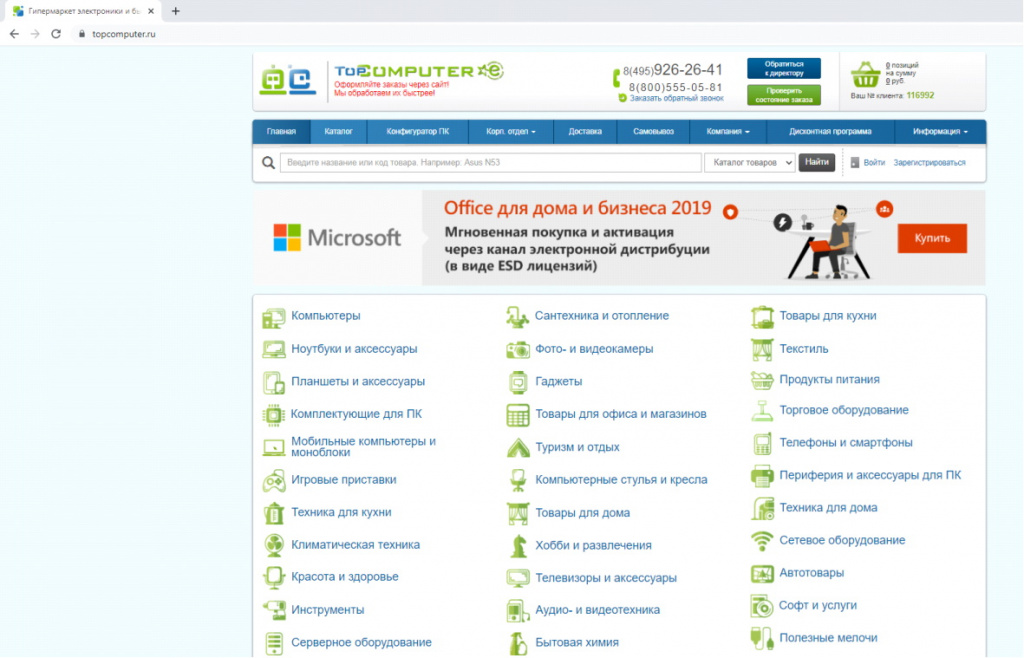The image size is (1024, 658).
Task: Click the product search input field
Action: click(x=490, y=163)
